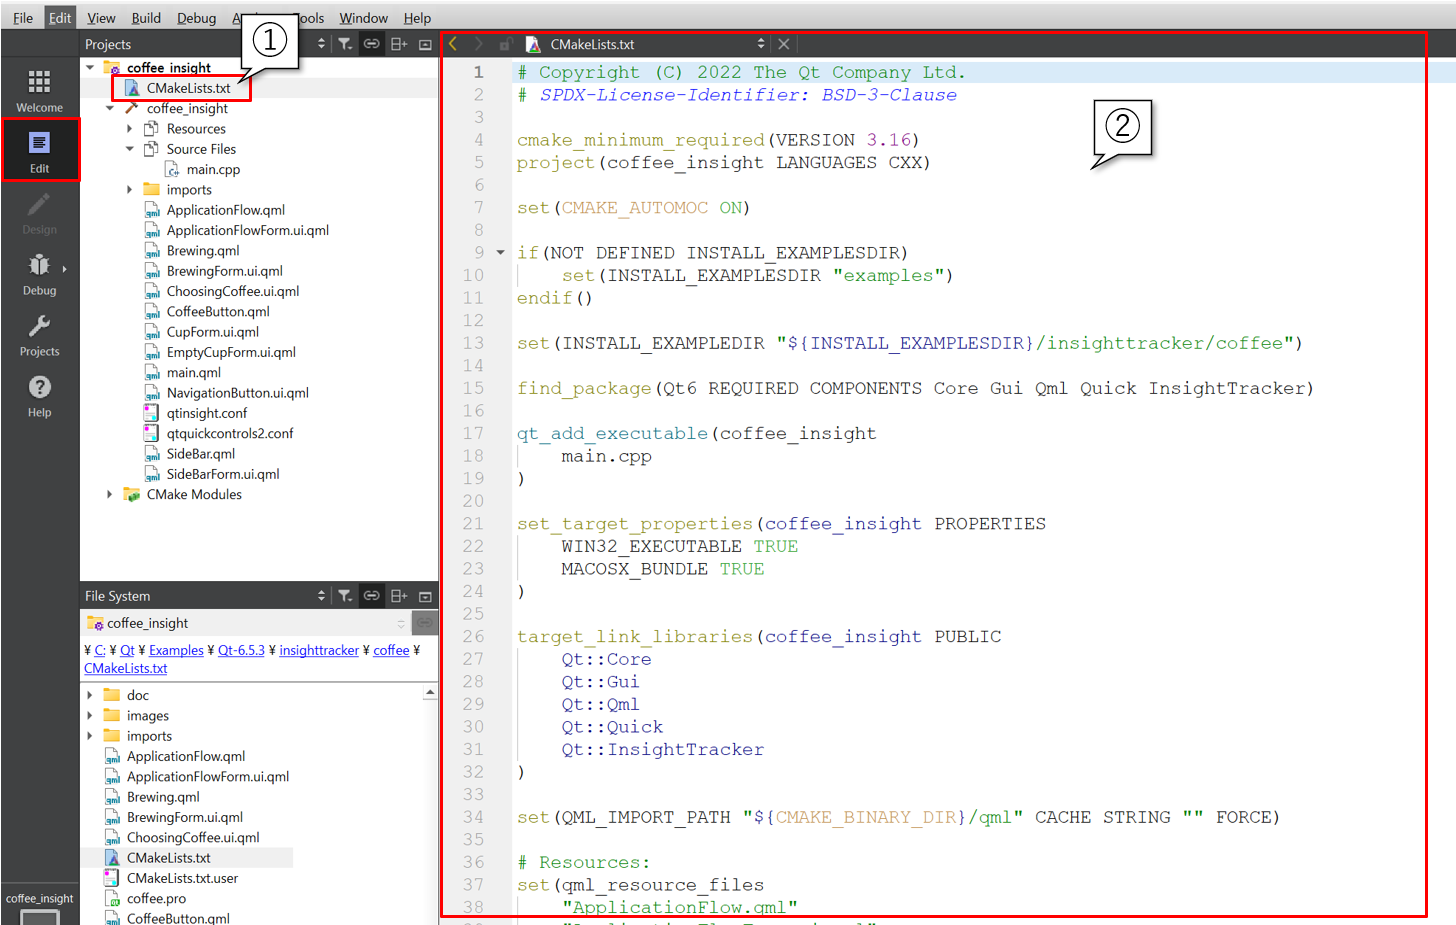Screen dimensions: 1456x925
Task: Open the Window menu
Action: 363,18
